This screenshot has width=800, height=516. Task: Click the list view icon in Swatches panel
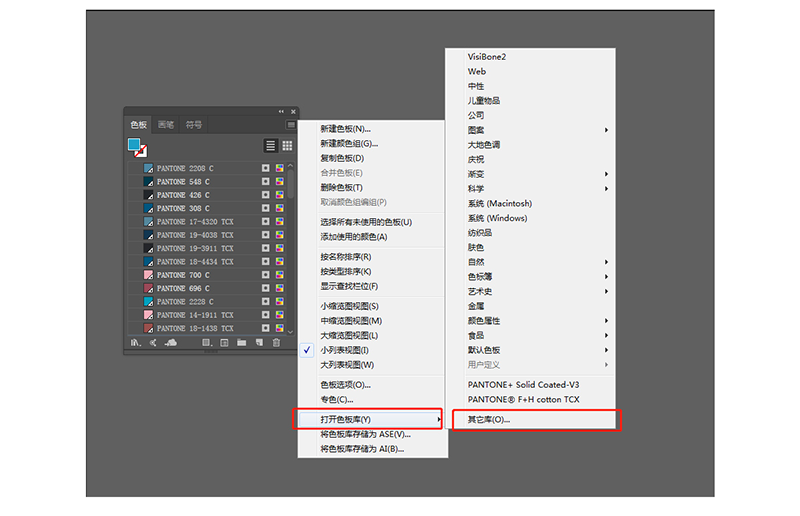(270, 146)
